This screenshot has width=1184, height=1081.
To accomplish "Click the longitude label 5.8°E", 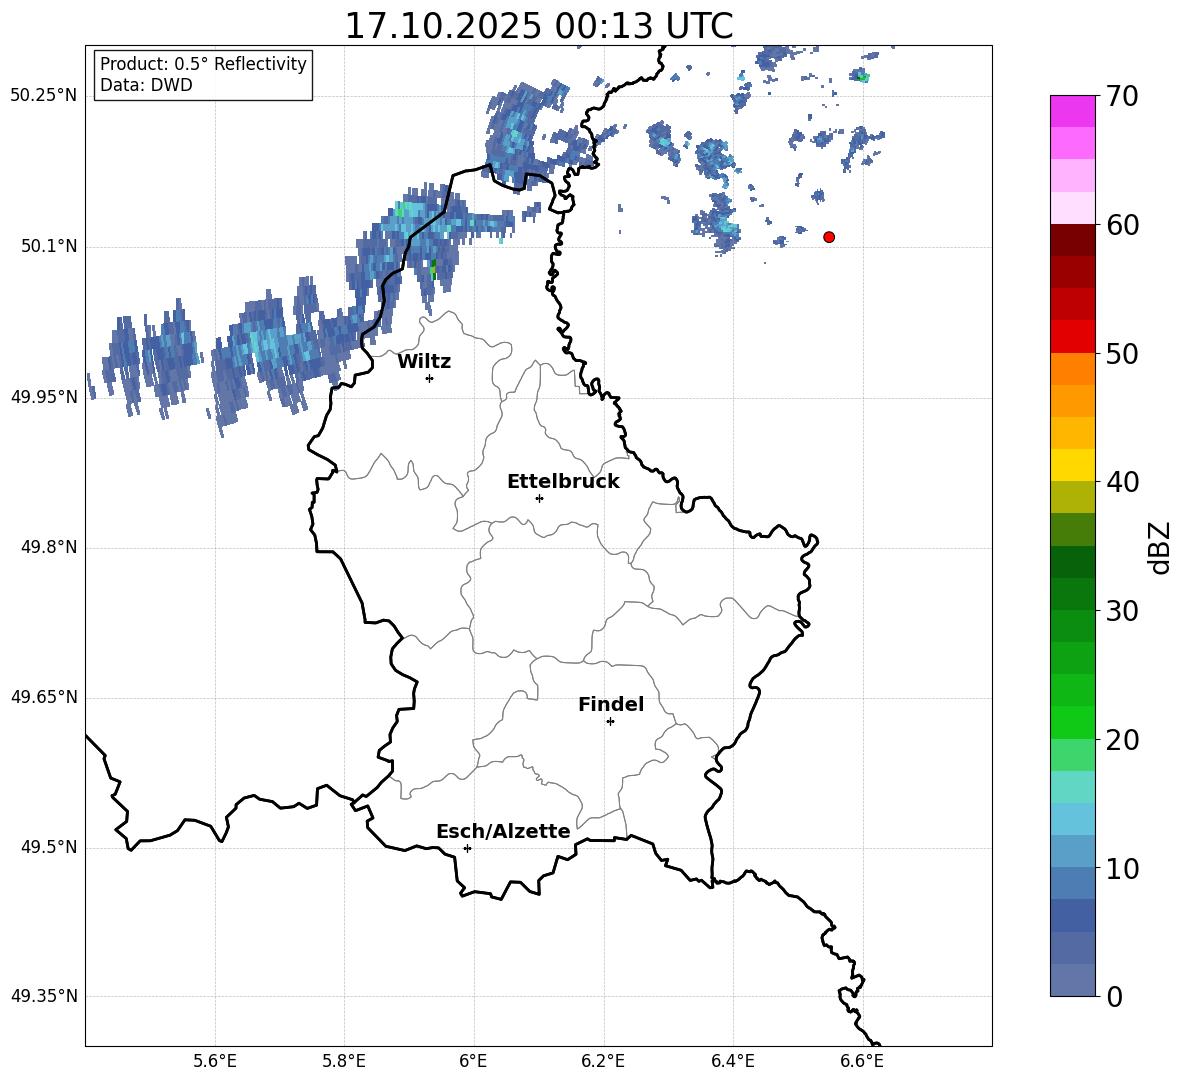I will coord(344,1061).
